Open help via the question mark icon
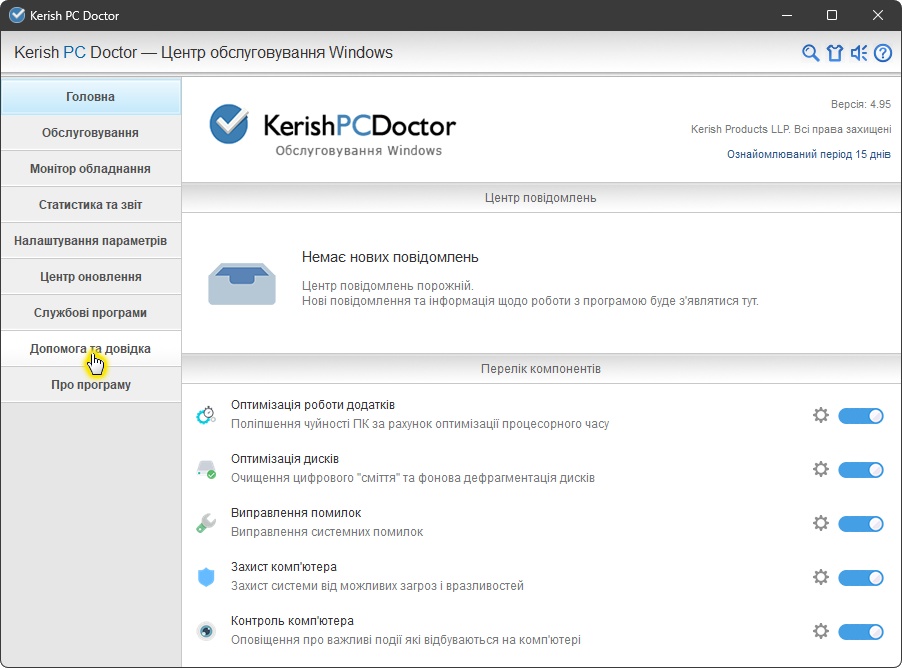 pos(882,53)
